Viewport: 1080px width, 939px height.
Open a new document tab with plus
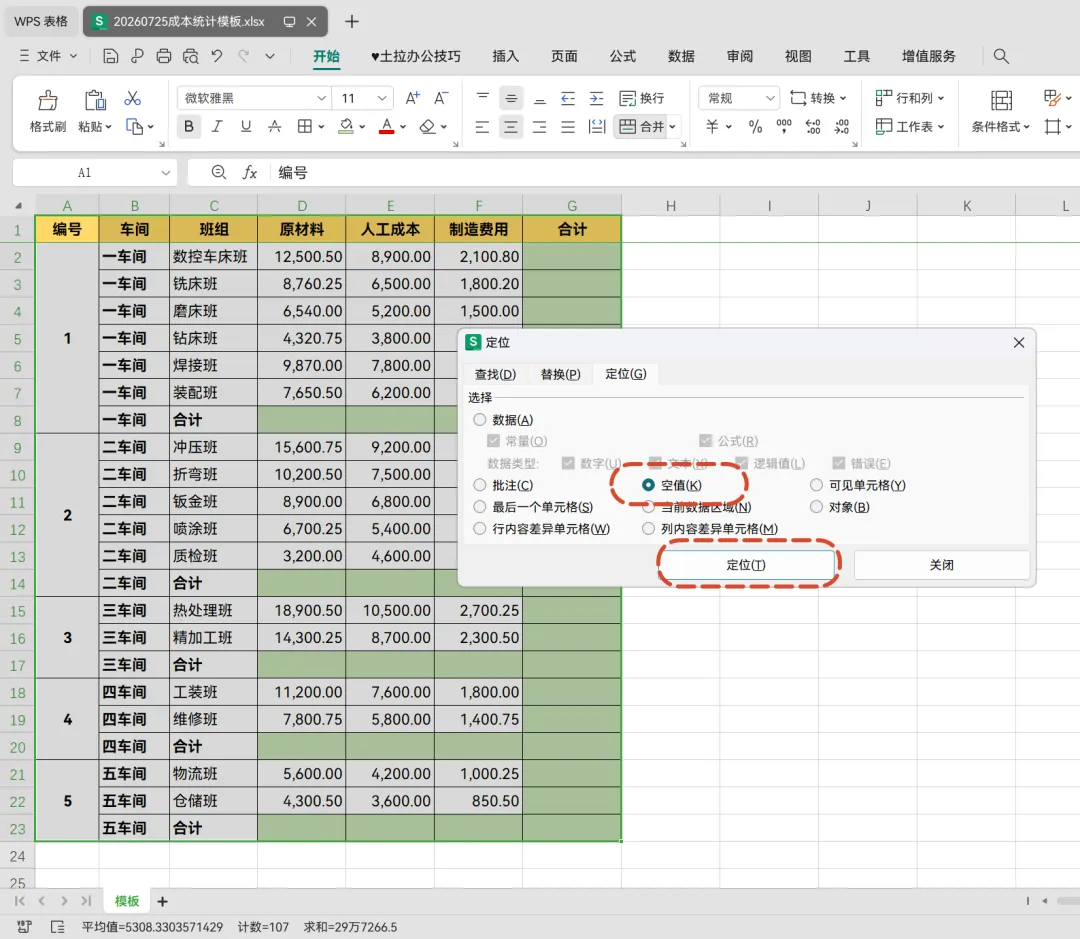[352, 21]
